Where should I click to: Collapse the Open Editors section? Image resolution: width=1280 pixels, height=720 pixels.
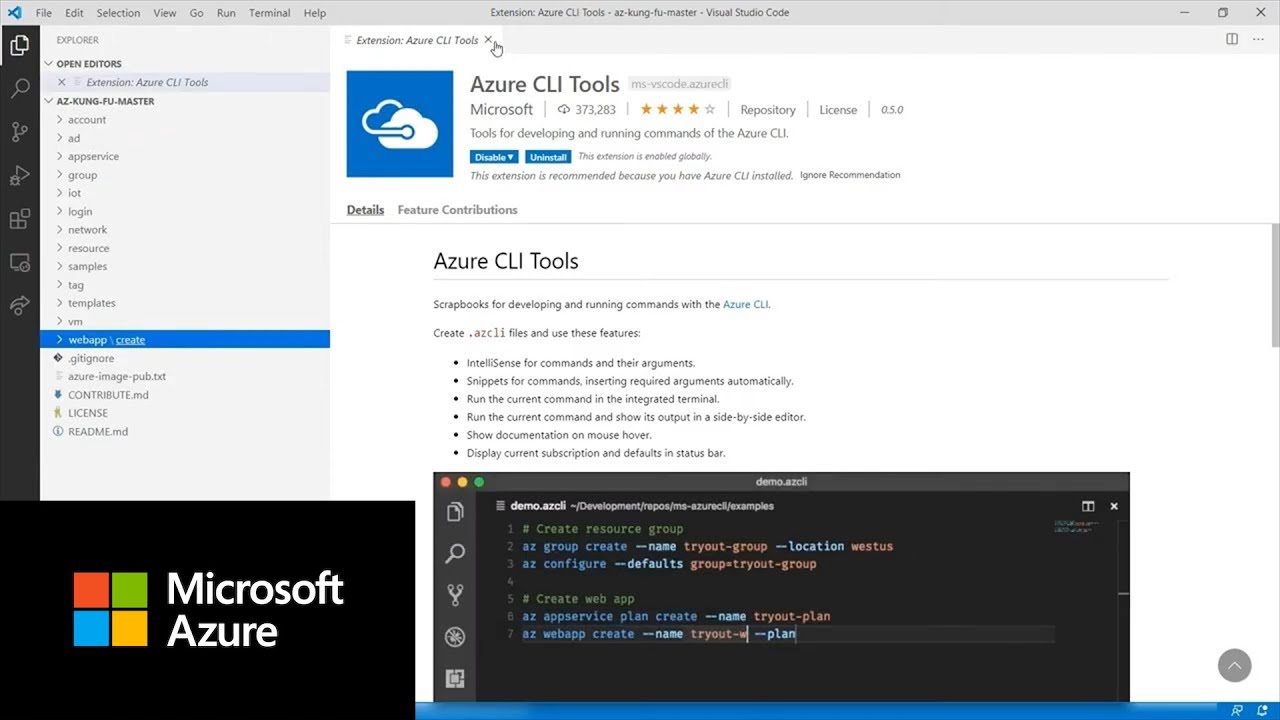[x=185, y=64]
